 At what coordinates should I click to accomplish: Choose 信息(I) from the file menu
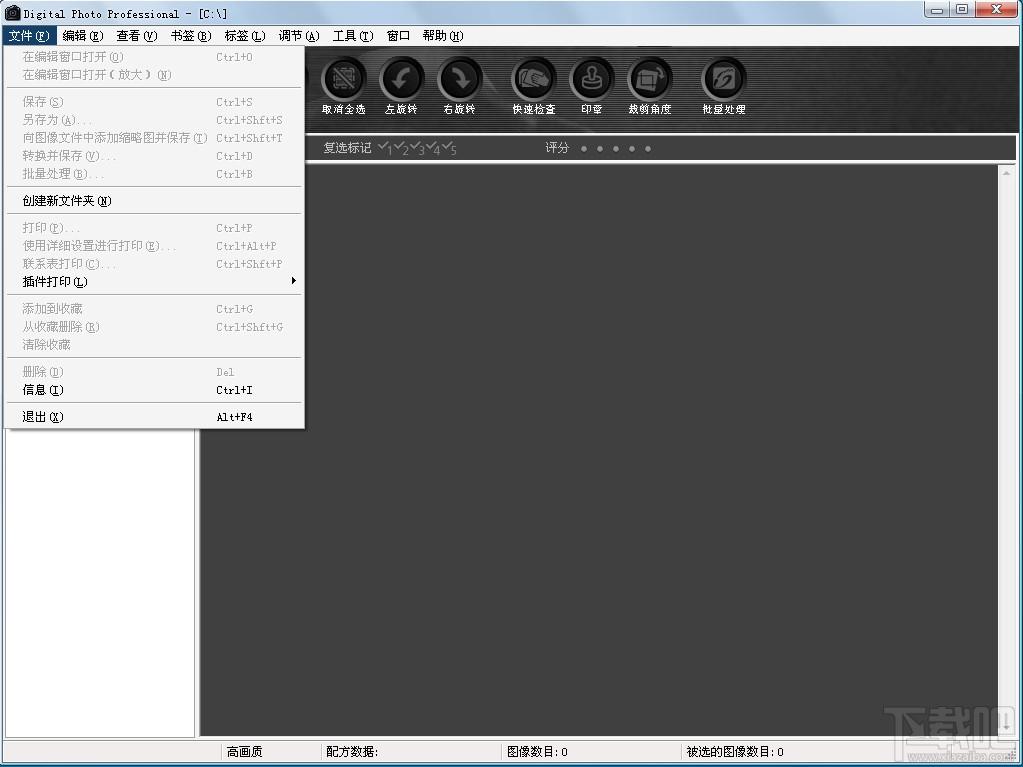pos(154,390)
